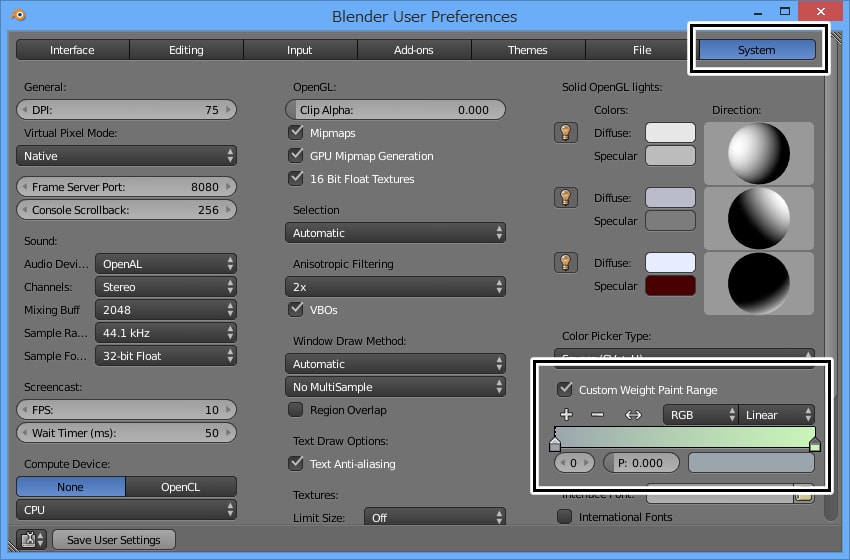Toggle Text Anti-aliasing
The height and width of the screenshot is (560, 850).
296,464
